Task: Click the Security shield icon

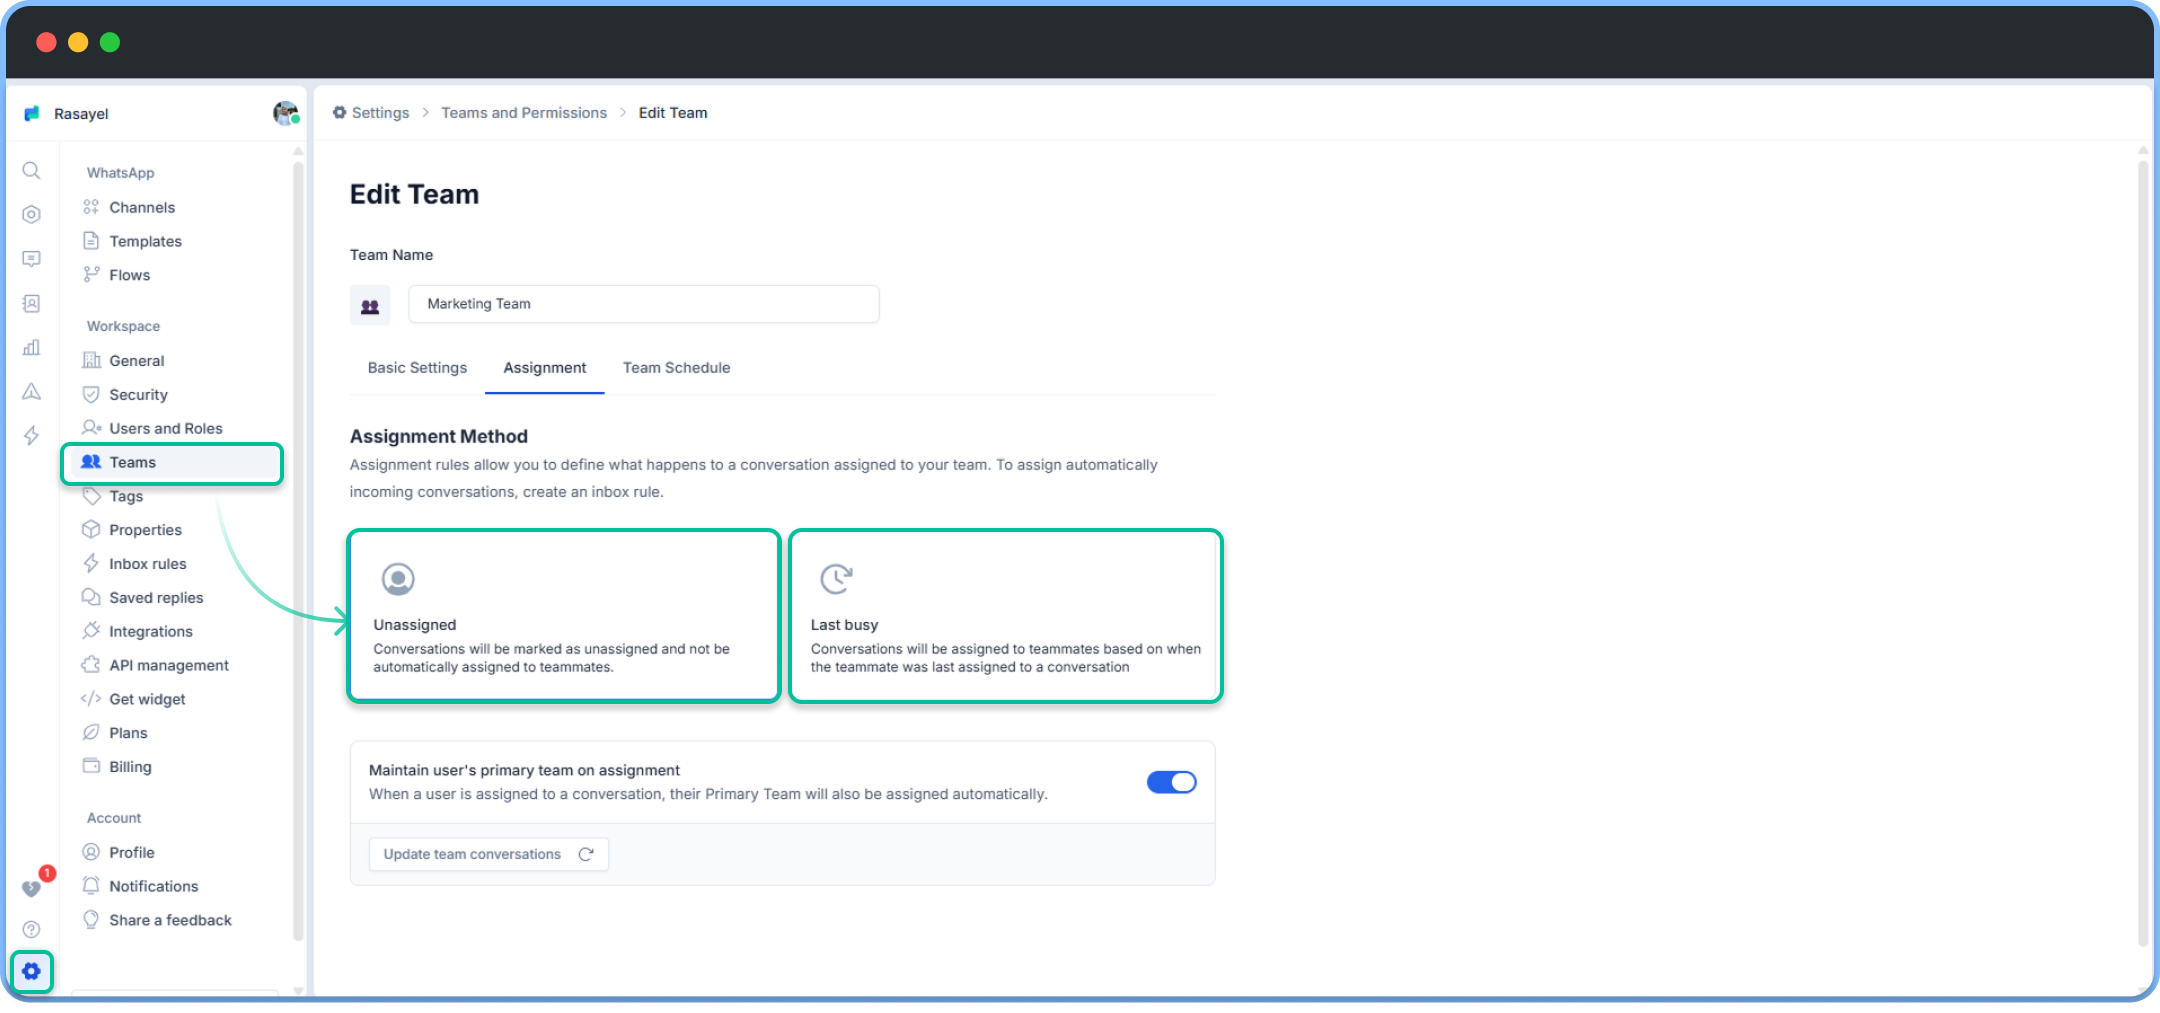Action: (91, 394)
